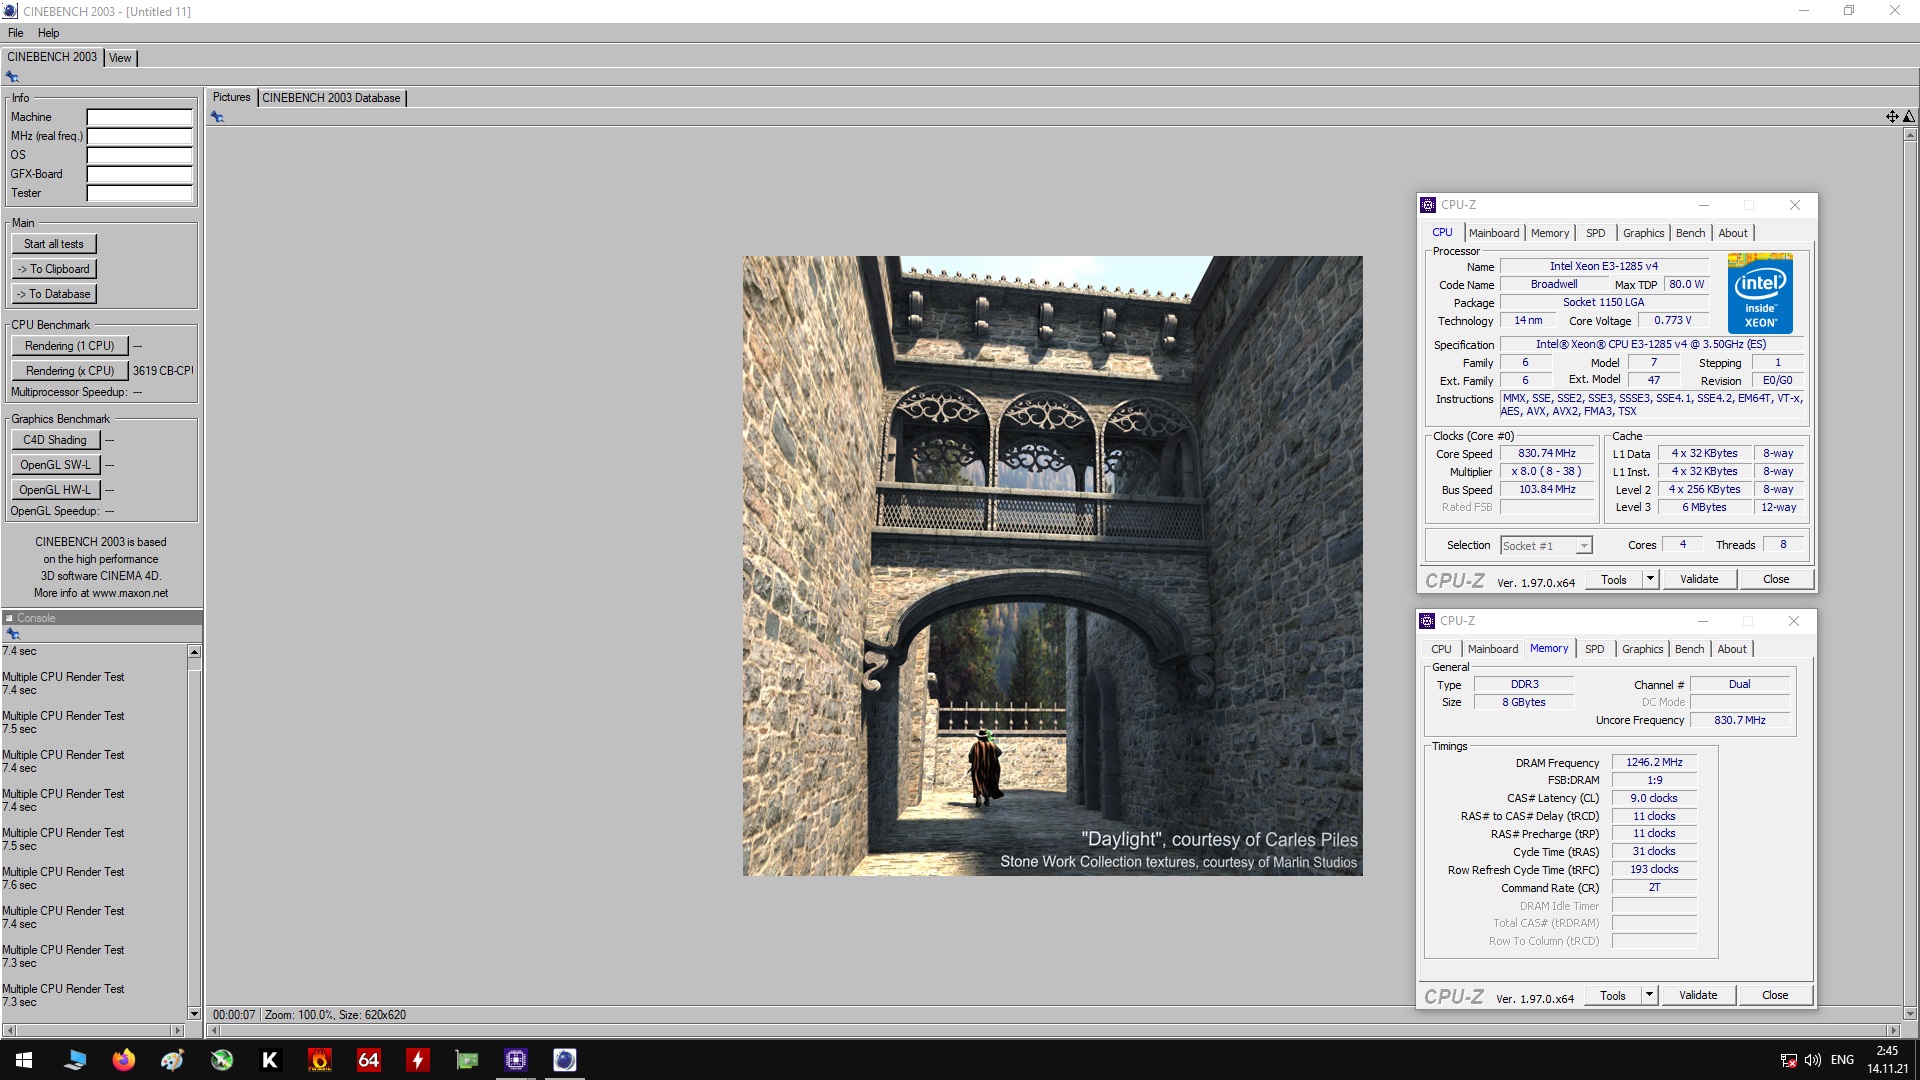Click the Xbox-style green taskbar icon

221,1060
